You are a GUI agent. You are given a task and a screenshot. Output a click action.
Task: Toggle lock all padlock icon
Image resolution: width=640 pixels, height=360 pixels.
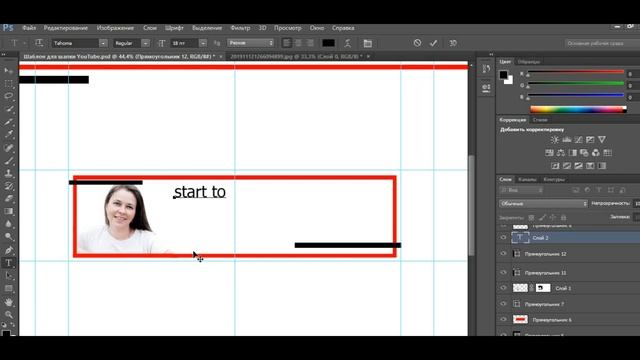click(563, 218)
